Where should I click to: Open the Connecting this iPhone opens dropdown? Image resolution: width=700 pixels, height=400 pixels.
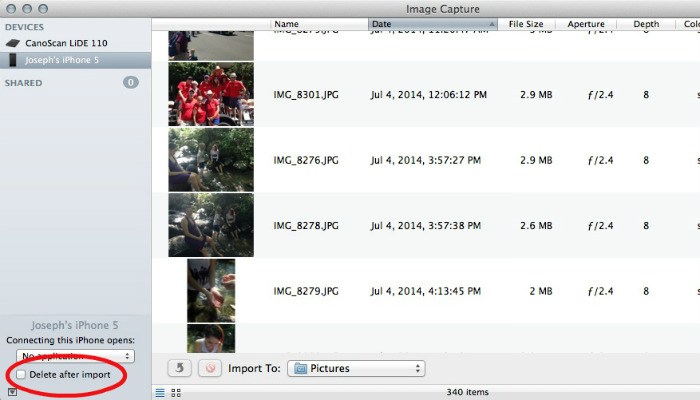click(75, 356)
